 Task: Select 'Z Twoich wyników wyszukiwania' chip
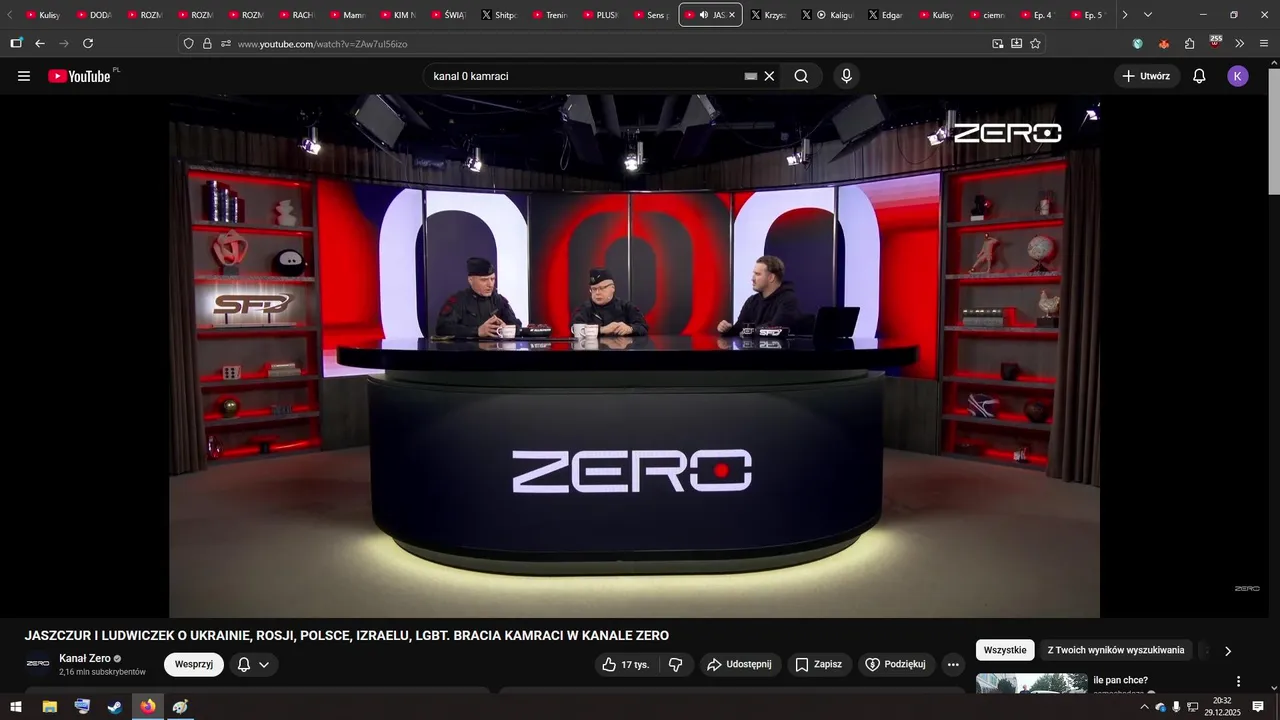tap(1116, 650)
